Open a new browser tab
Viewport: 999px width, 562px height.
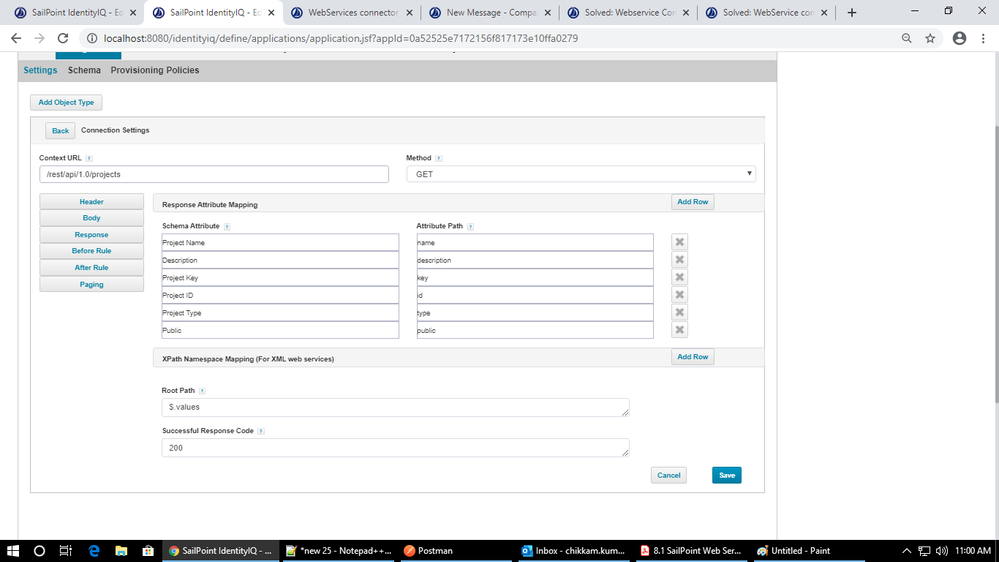[851, 13]
